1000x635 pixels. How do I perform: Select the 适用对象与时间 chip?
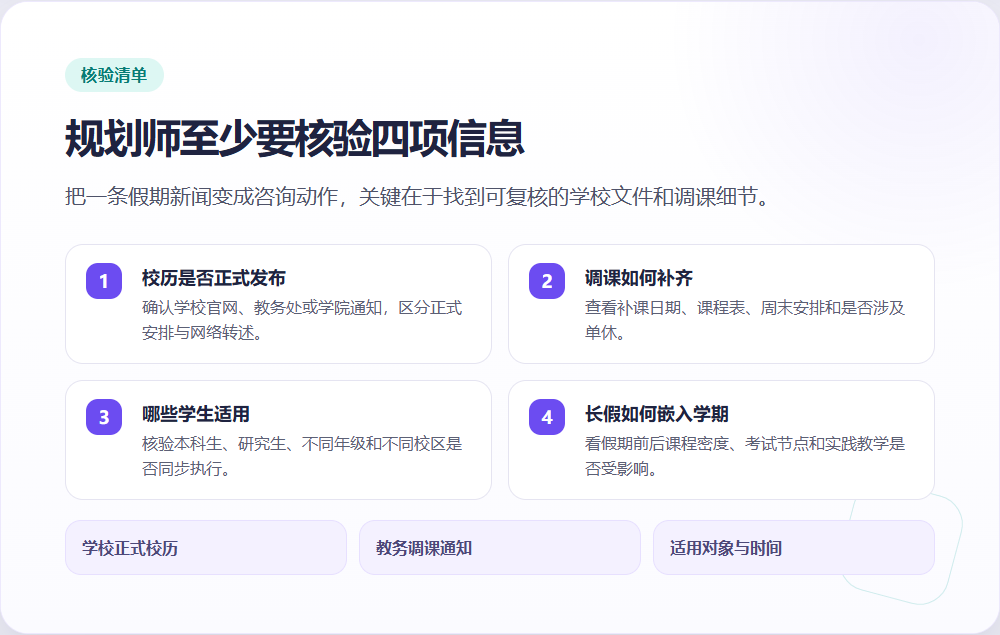794,548
